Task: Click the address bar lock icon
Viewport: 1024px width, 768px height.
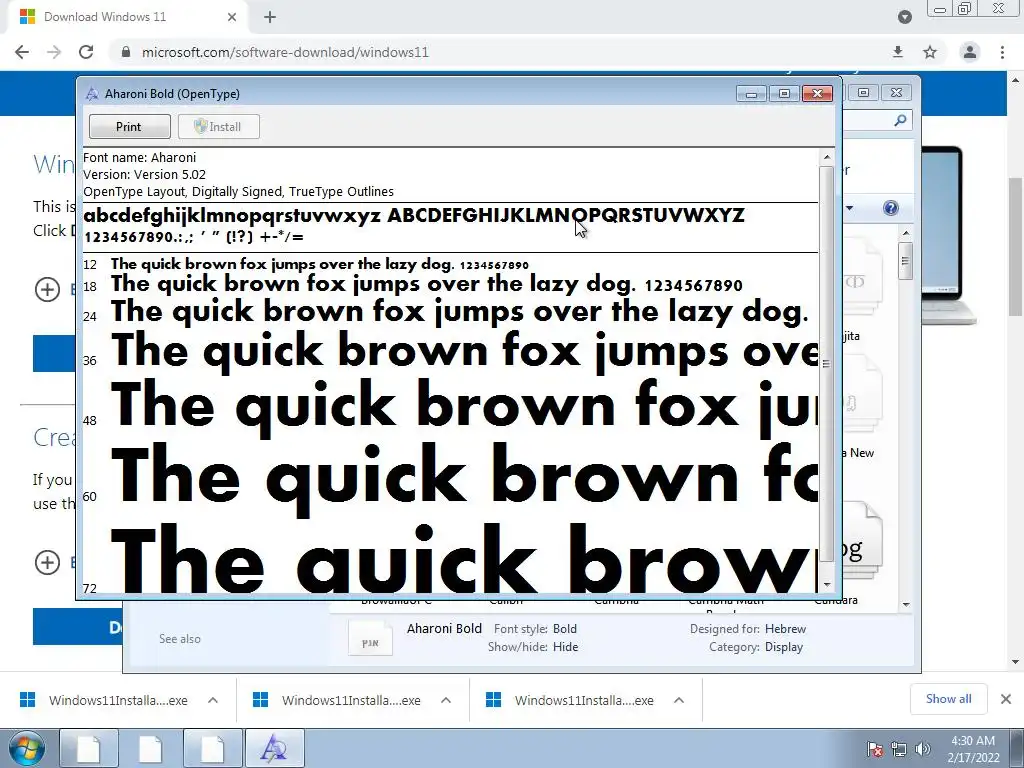Action: coord(126,52)
